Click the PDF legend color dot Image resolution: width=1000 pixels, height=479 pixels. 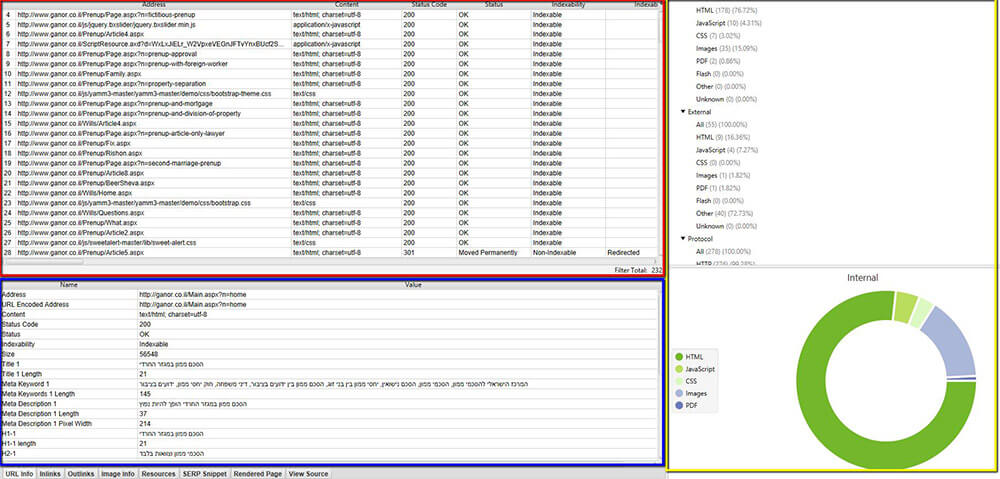click(679, 406)
